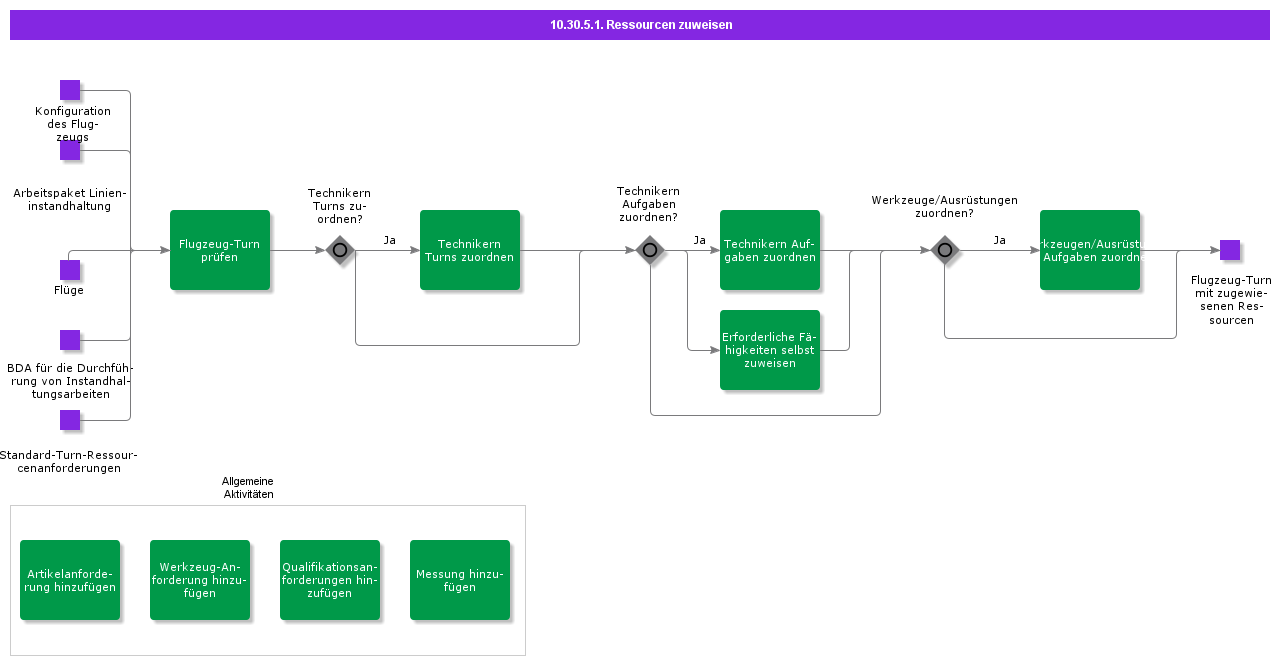Image resolution: width=1283 pixels, height=665 pixels.
Task: Select the gateway under Werkzeuge/Ausrüstungen zuordnen?
Action: 945,250
